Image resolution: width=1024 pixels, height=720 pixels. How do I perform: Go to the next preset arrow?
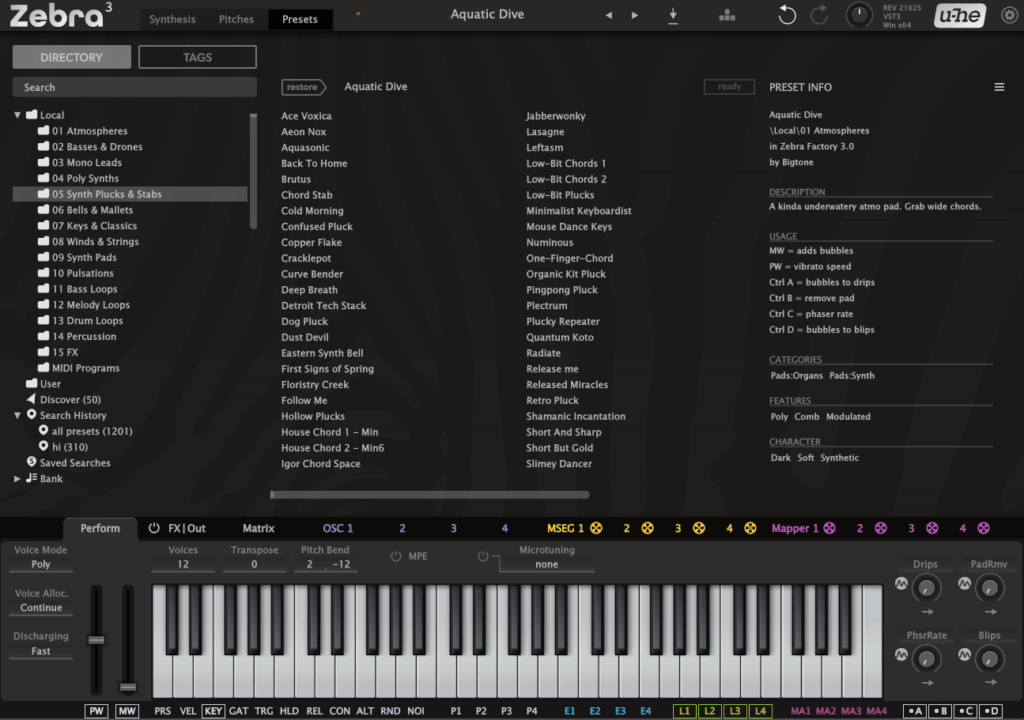[635, 16]
